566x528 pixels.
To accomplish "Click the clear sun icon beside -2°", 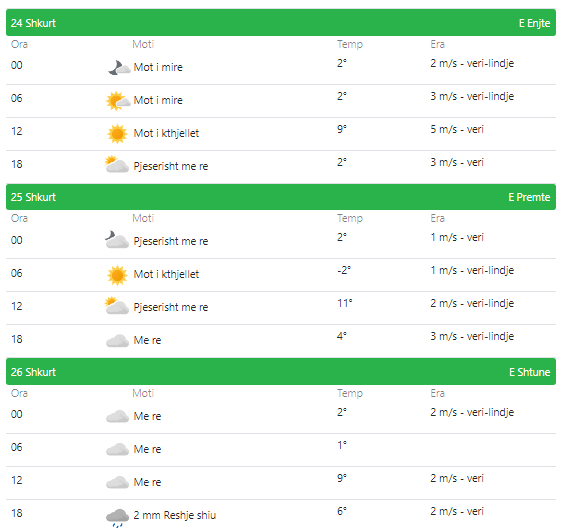I will tap(117, 275).
